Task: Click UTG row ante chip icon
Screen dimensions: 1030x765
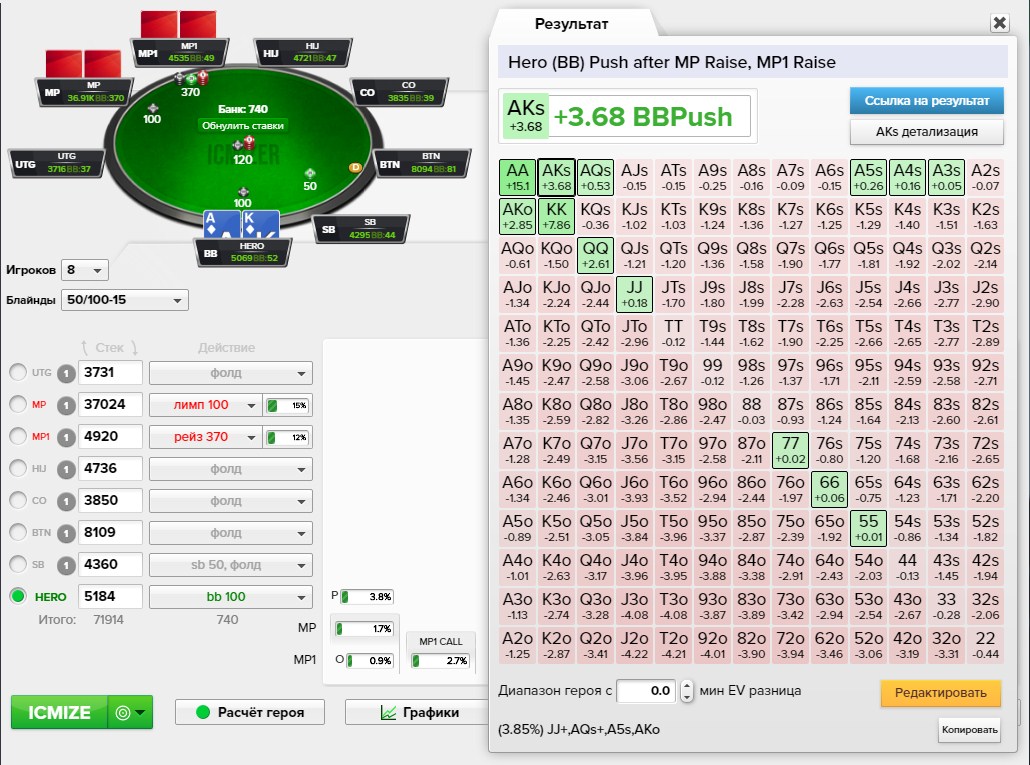Action: (x=66, y=374)
